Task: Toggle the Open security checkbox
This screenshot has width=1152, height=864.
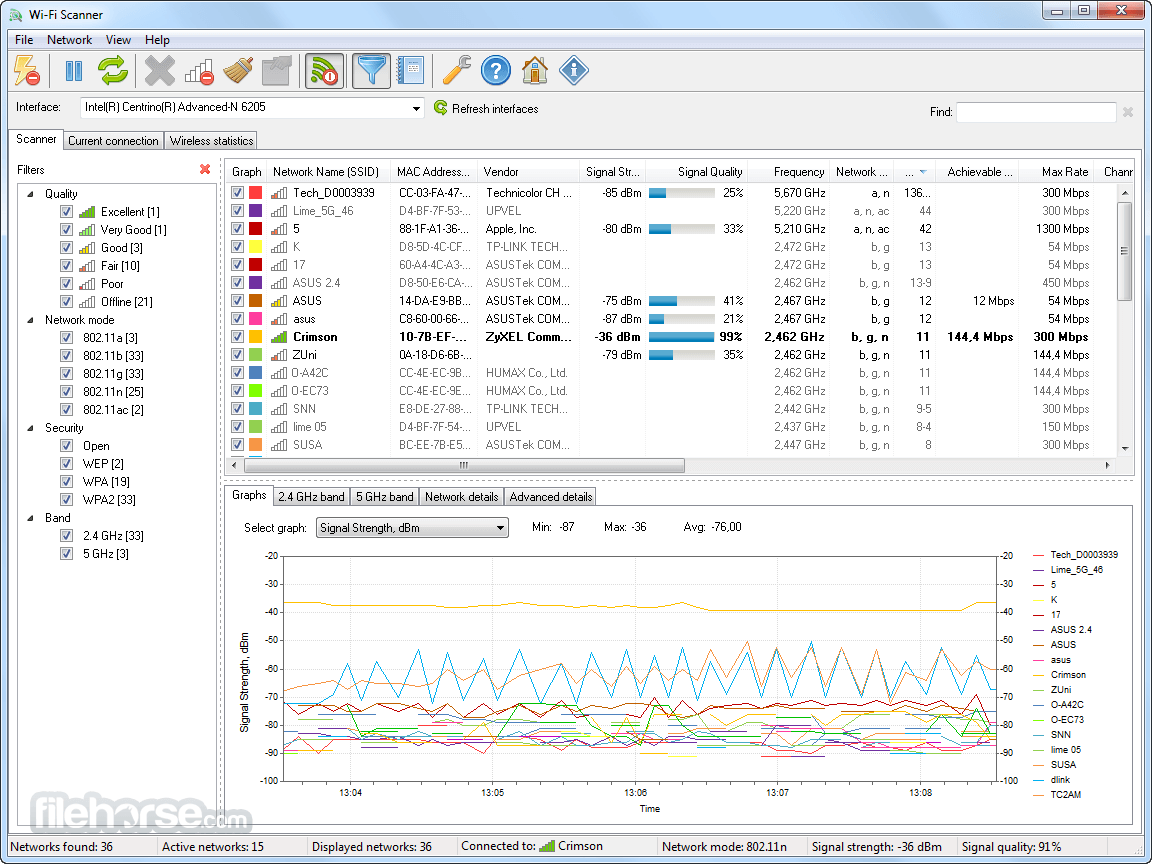Action: point(66,446)
